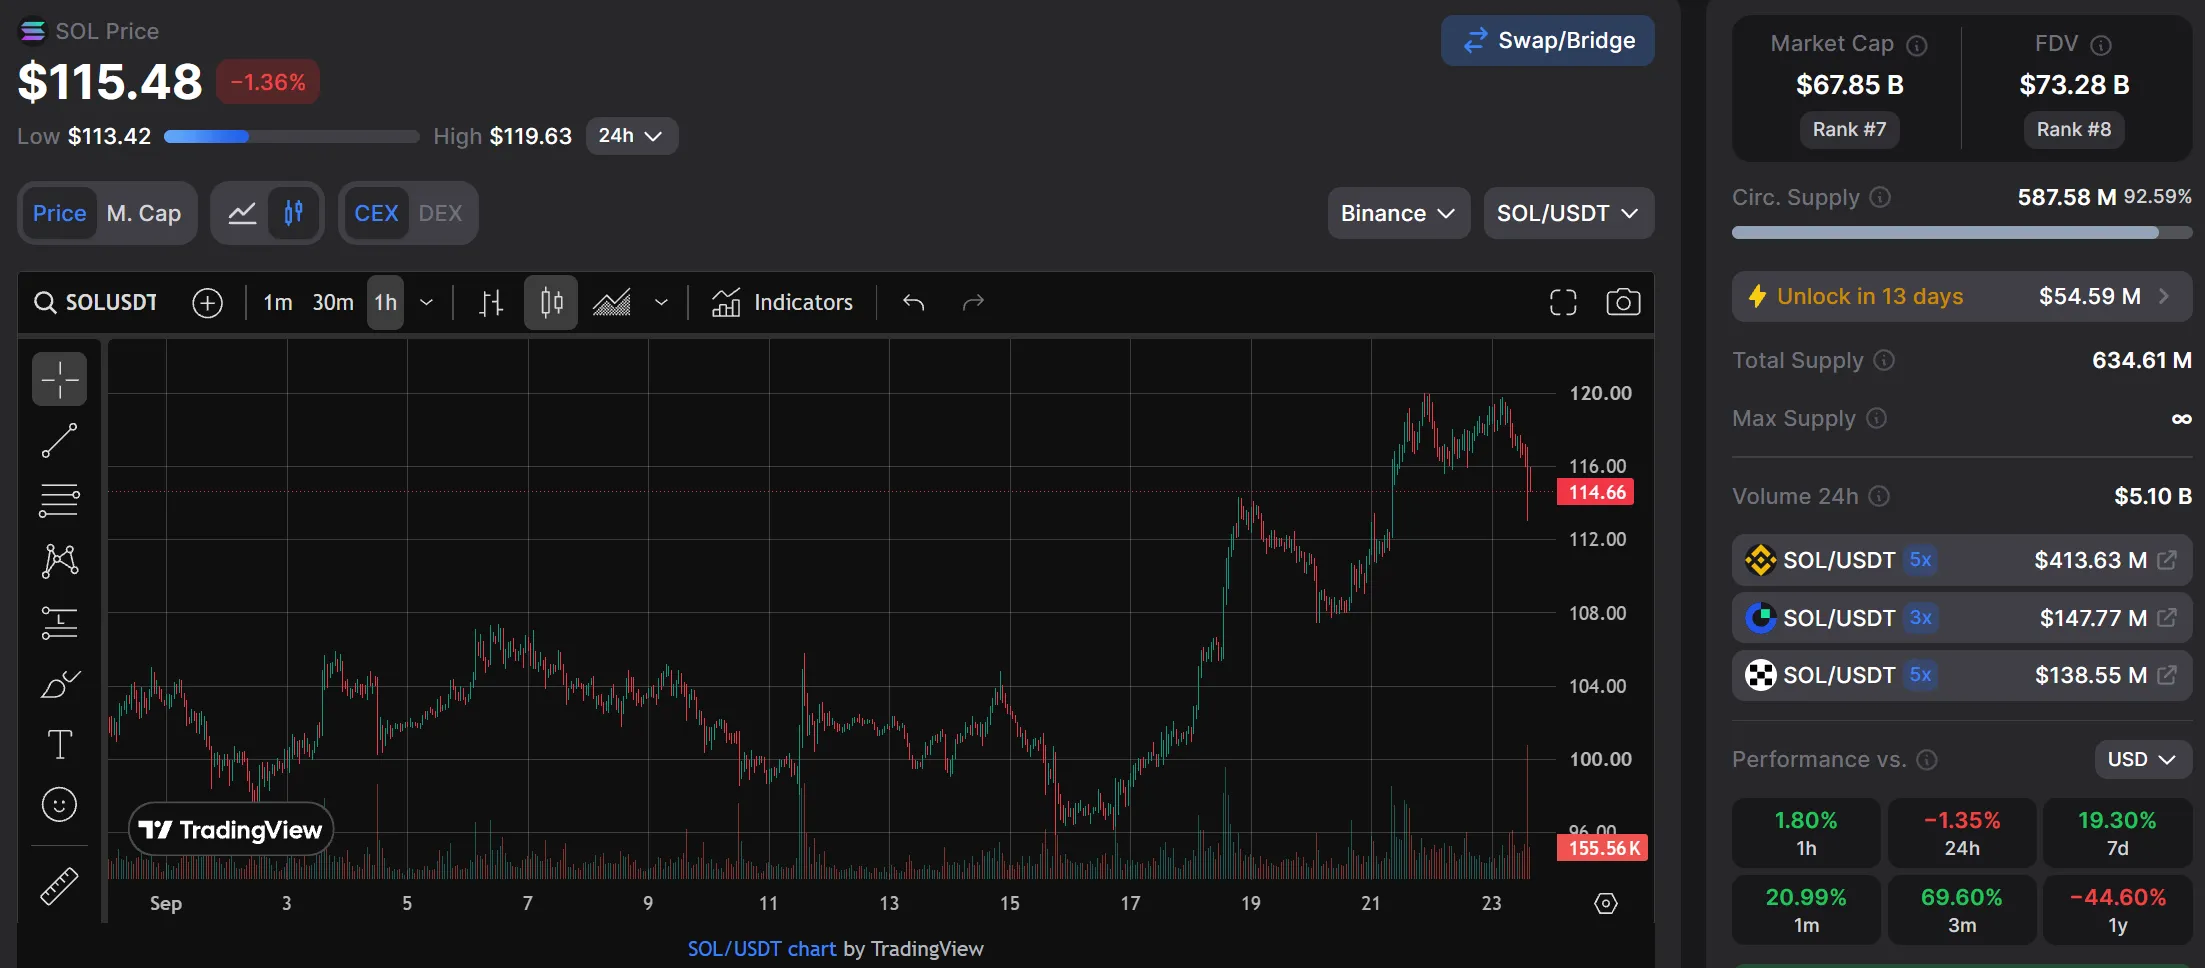Screen dimensions: 2205x968
Task: Redo the chart action
Action: coord(973,303)
